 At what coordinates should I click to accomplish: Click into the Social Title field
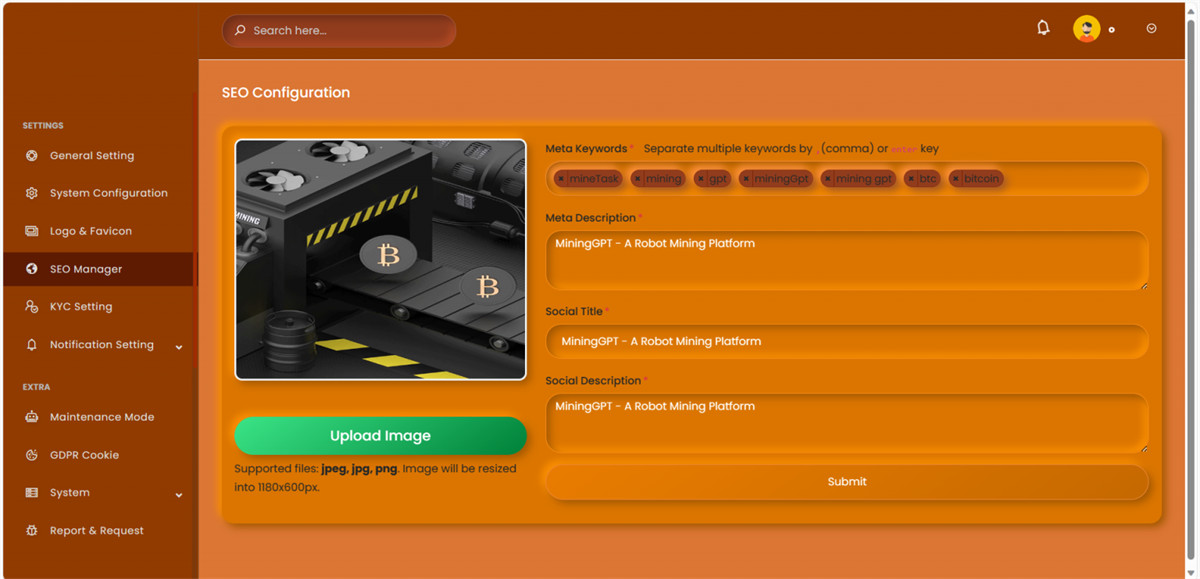coord(846,341)
